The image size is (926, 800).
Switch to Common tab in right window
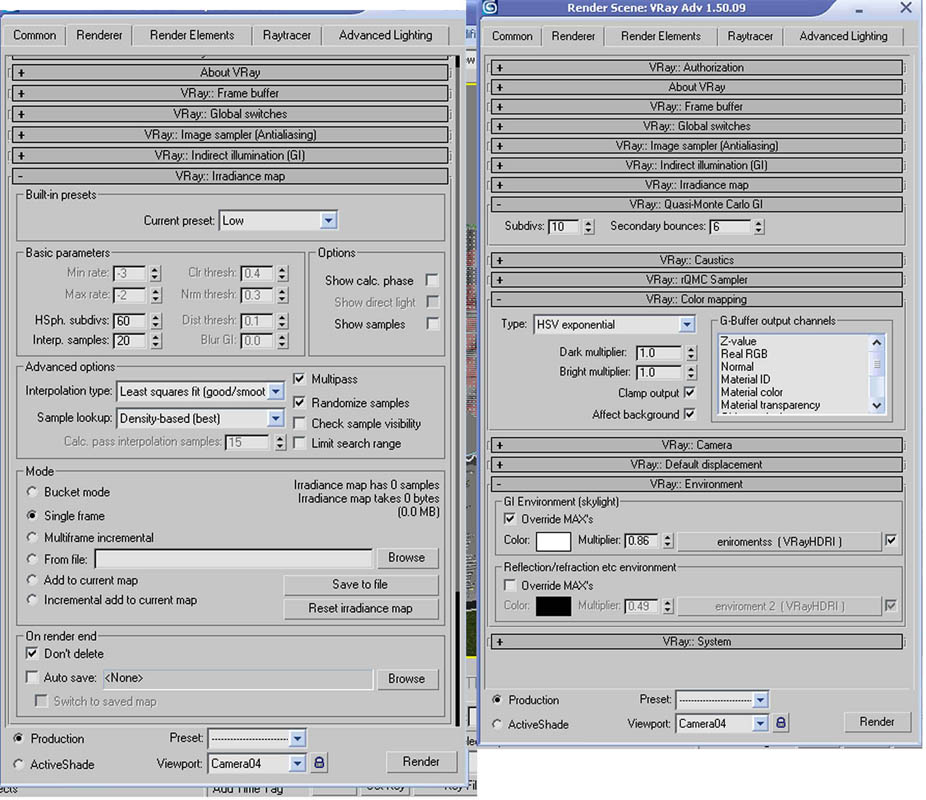pos(512,36)
